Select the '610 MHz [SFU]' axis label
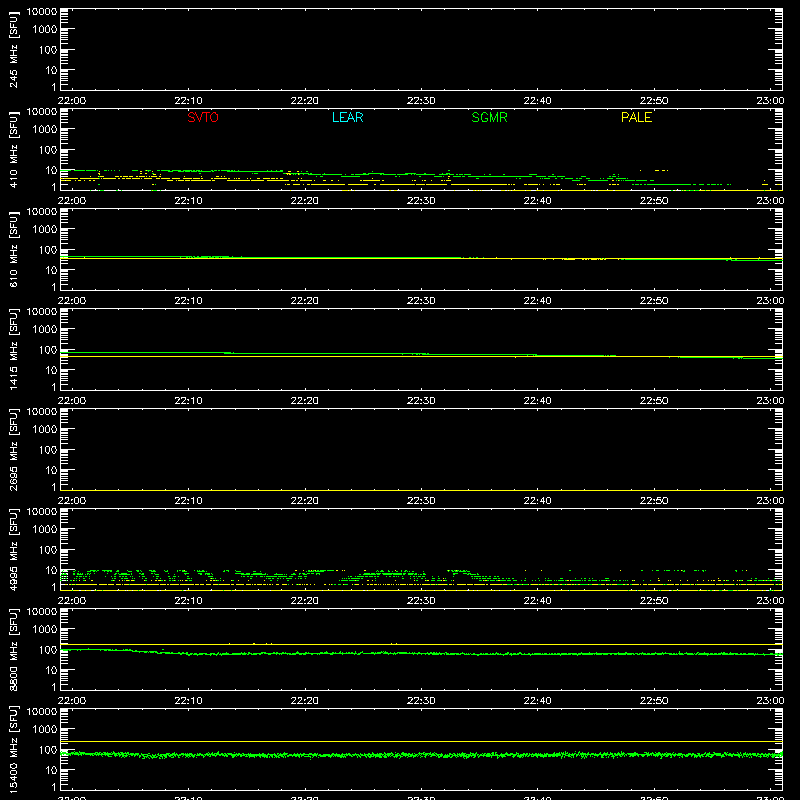Viewport: 800px width, 800px height. pos(14,249)
